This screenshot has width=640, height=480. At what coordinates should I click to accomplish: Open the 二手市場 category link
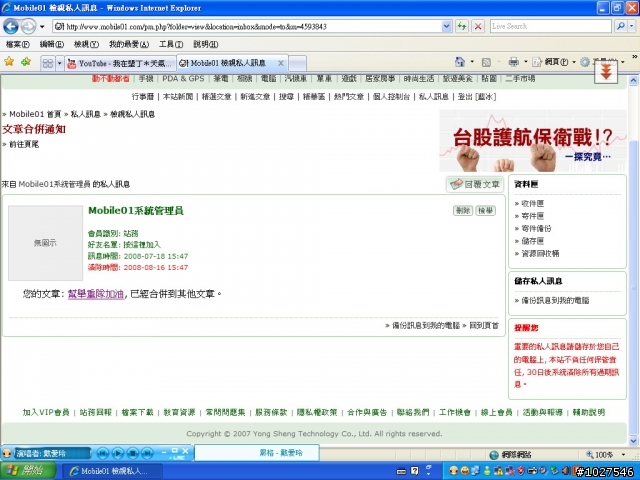click(x=520, y=78)
